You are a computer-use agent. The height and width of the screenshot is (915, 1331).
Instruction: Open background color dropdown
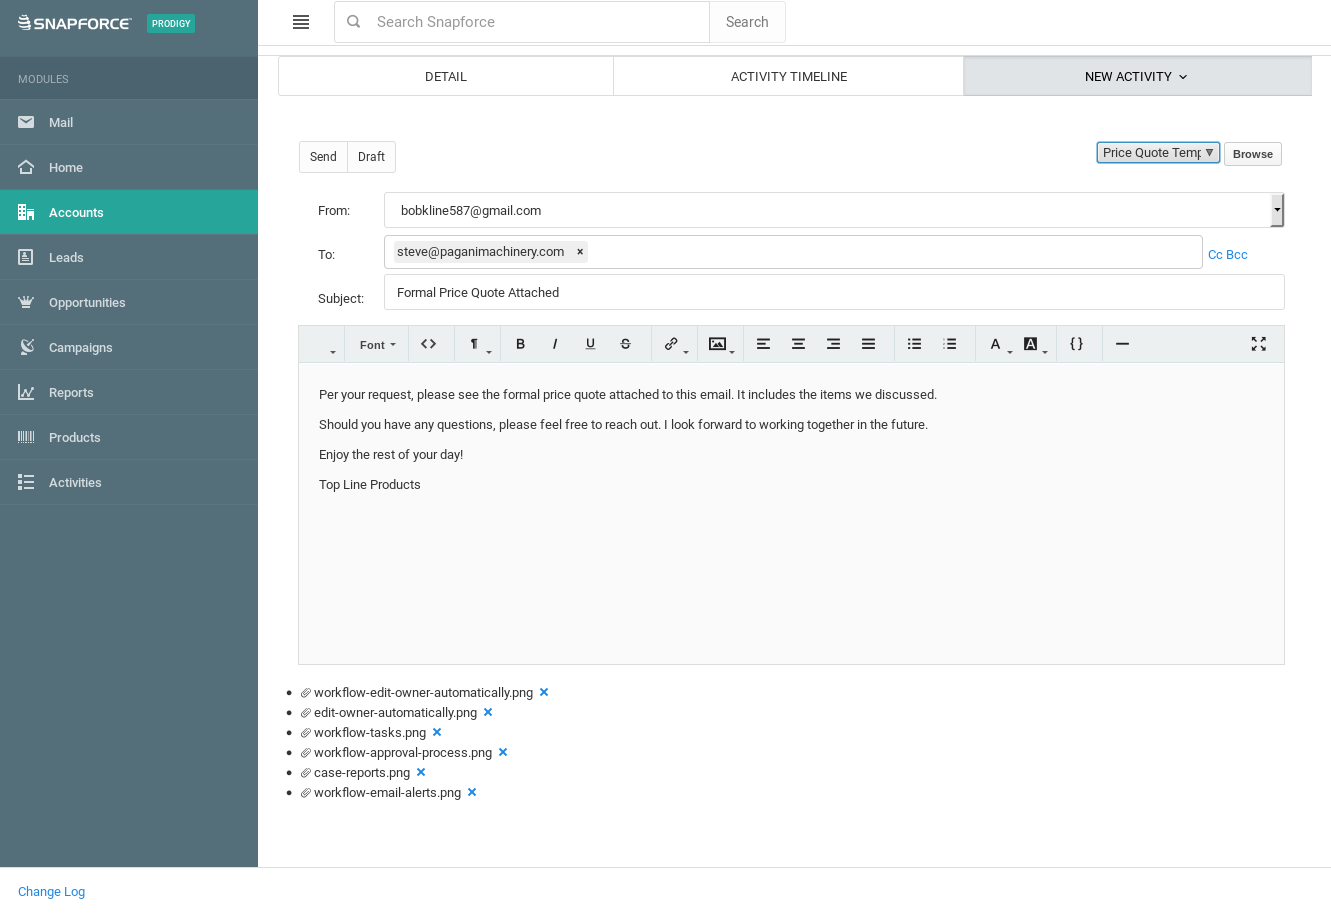pyautogui.click(x=1035, y=344)
